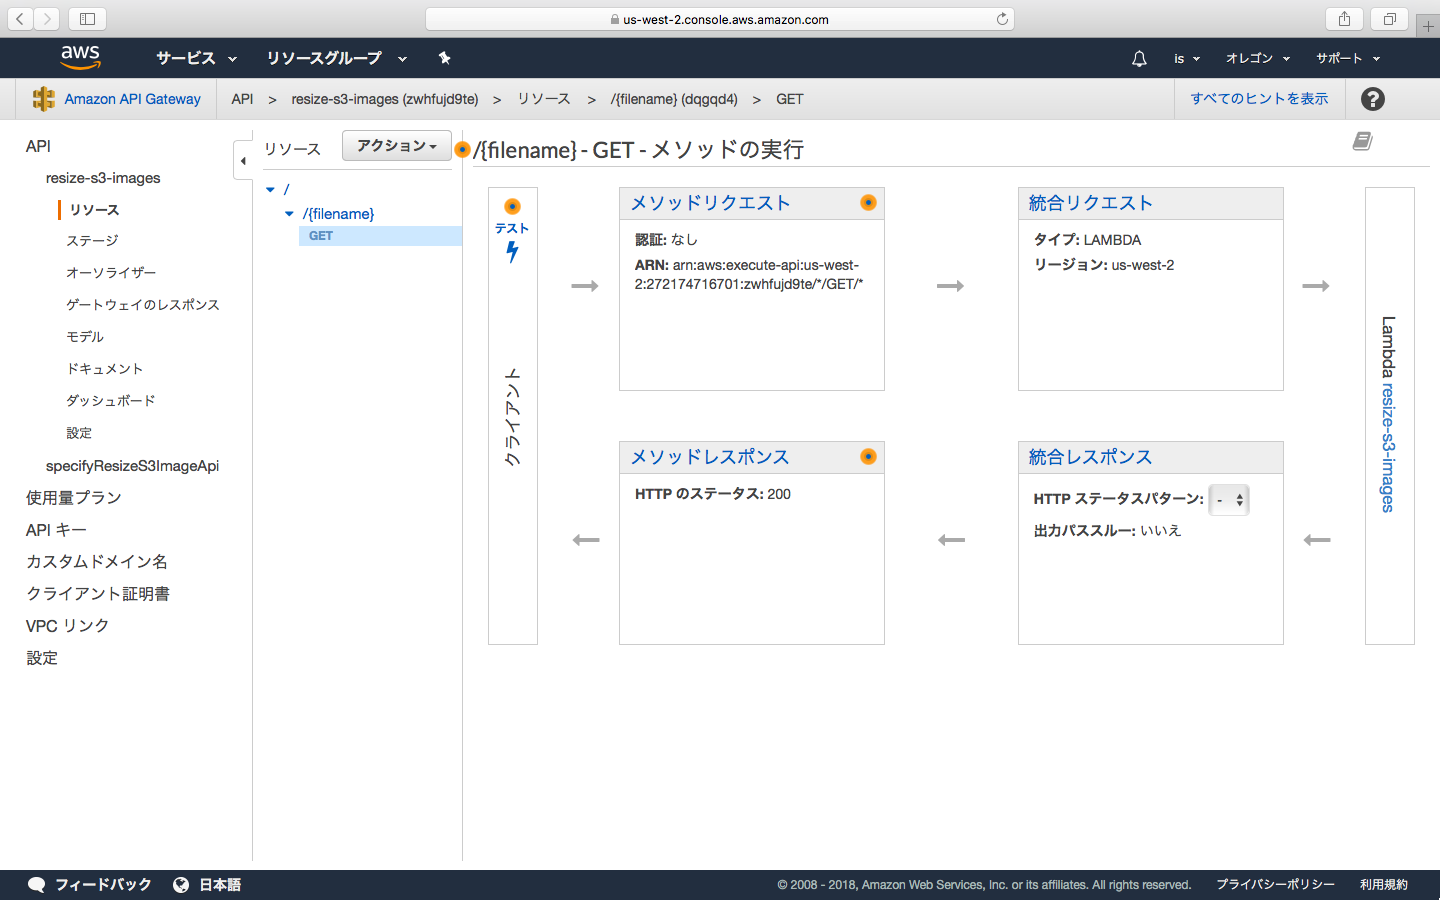Open メソッドレスポンス settings

click(x=710, y=457)
